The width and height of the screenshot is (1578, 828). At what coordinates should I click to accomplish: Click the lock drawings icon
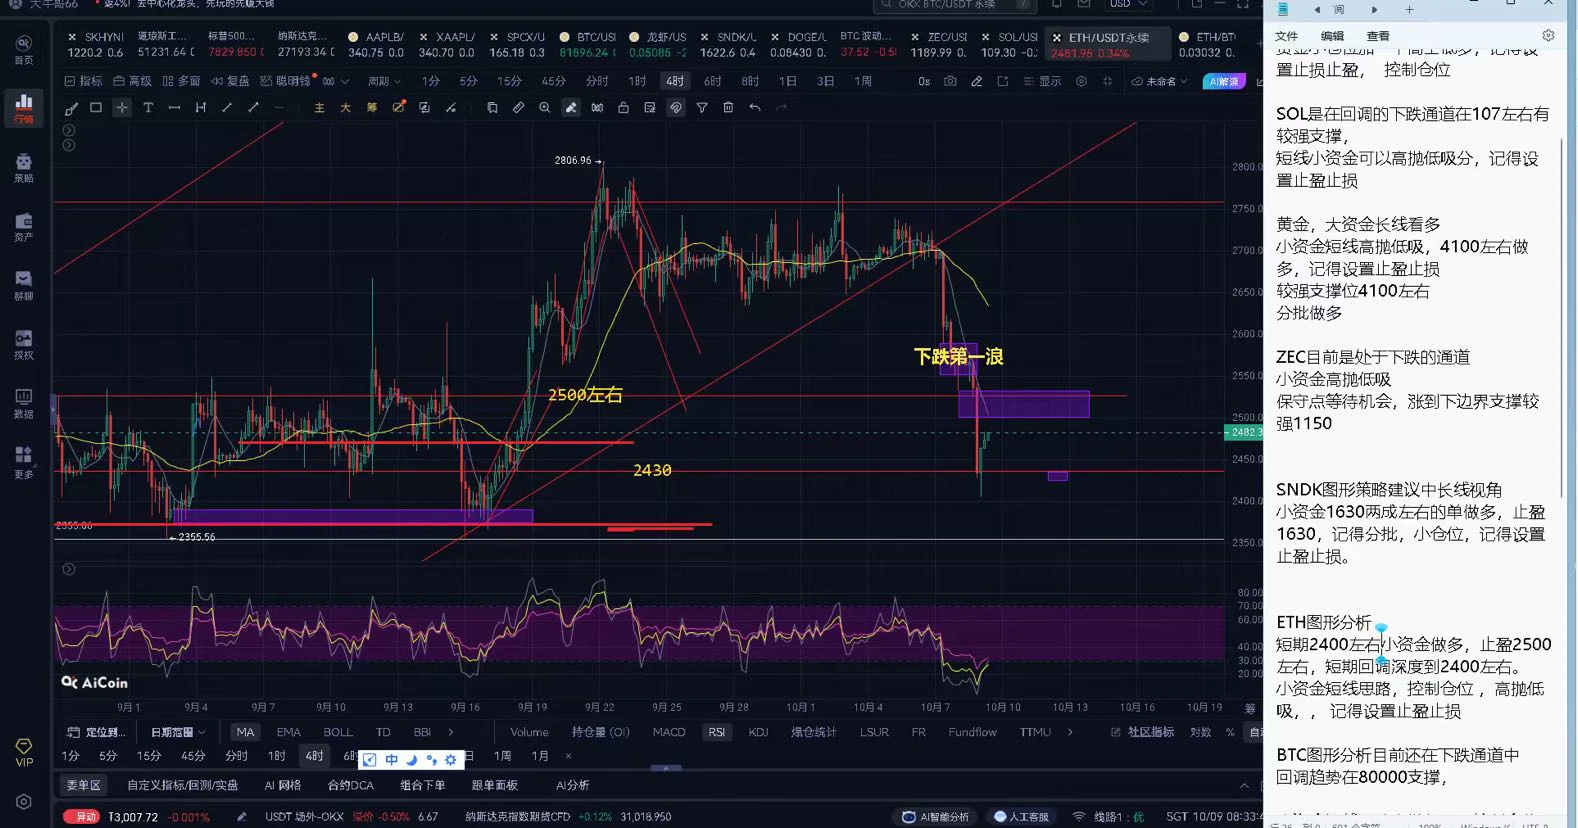(623, 108)
